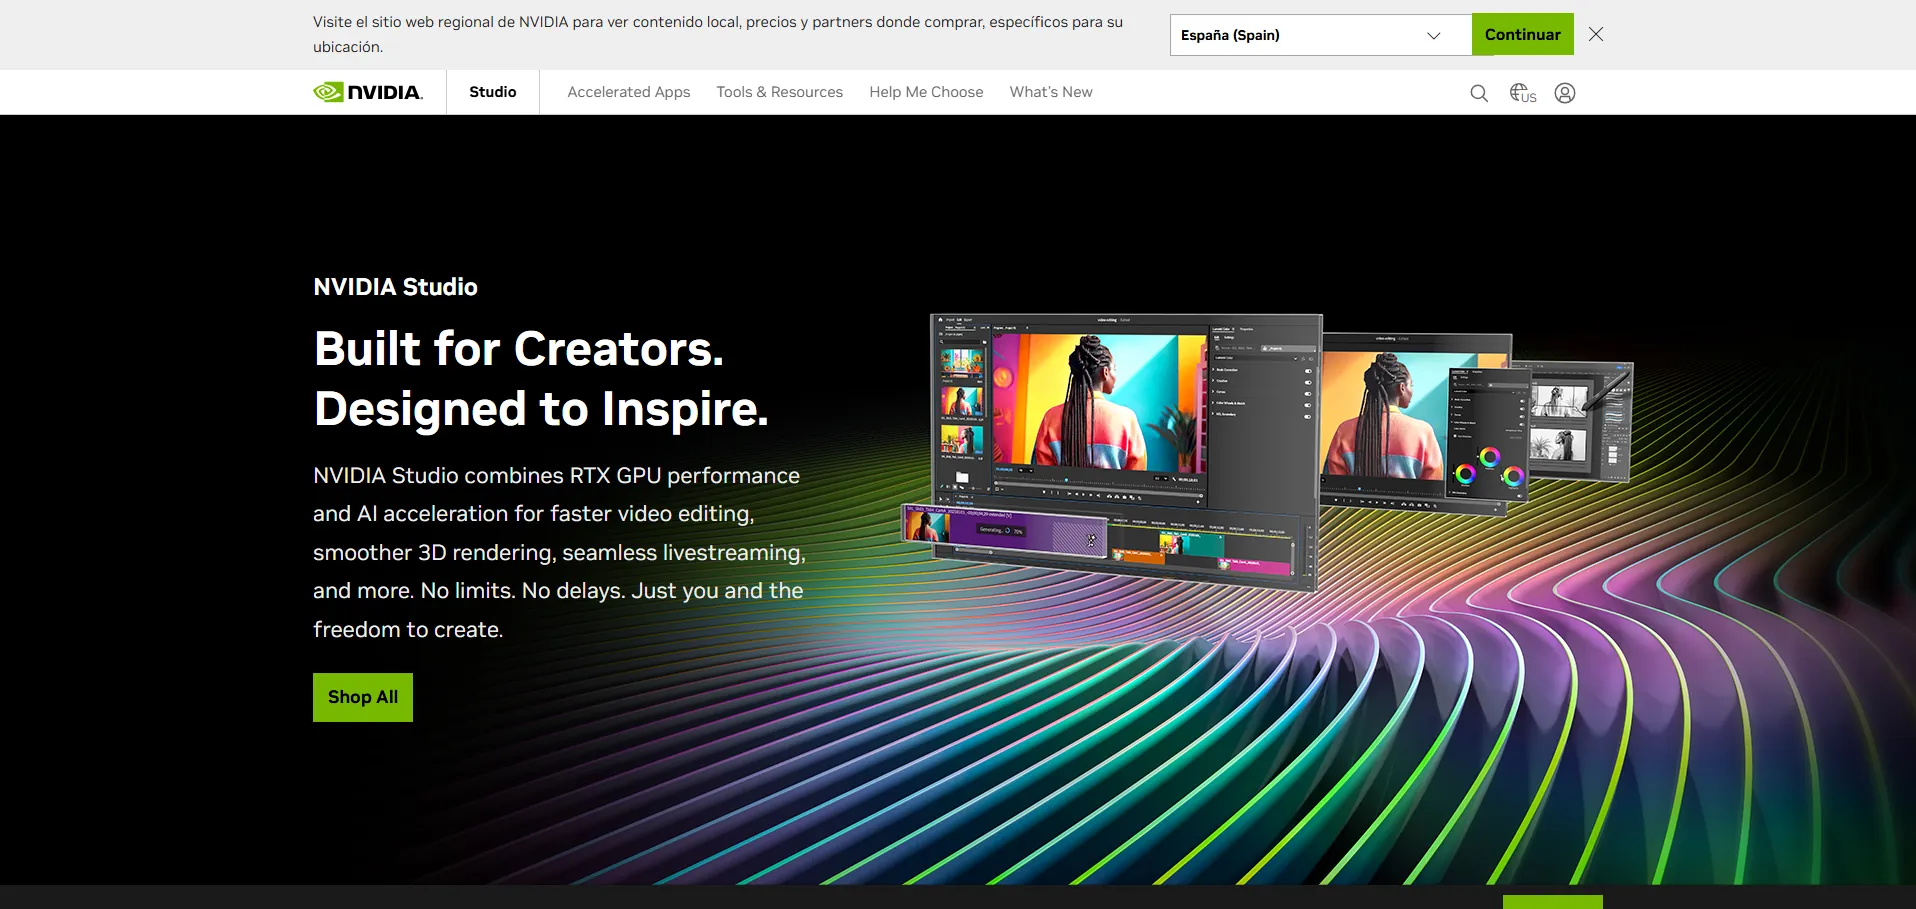This screenshot has height=909, width=1916.
Task: Open the globe region selector icon
Action: pyautogui.click(x=1522, y=93)
